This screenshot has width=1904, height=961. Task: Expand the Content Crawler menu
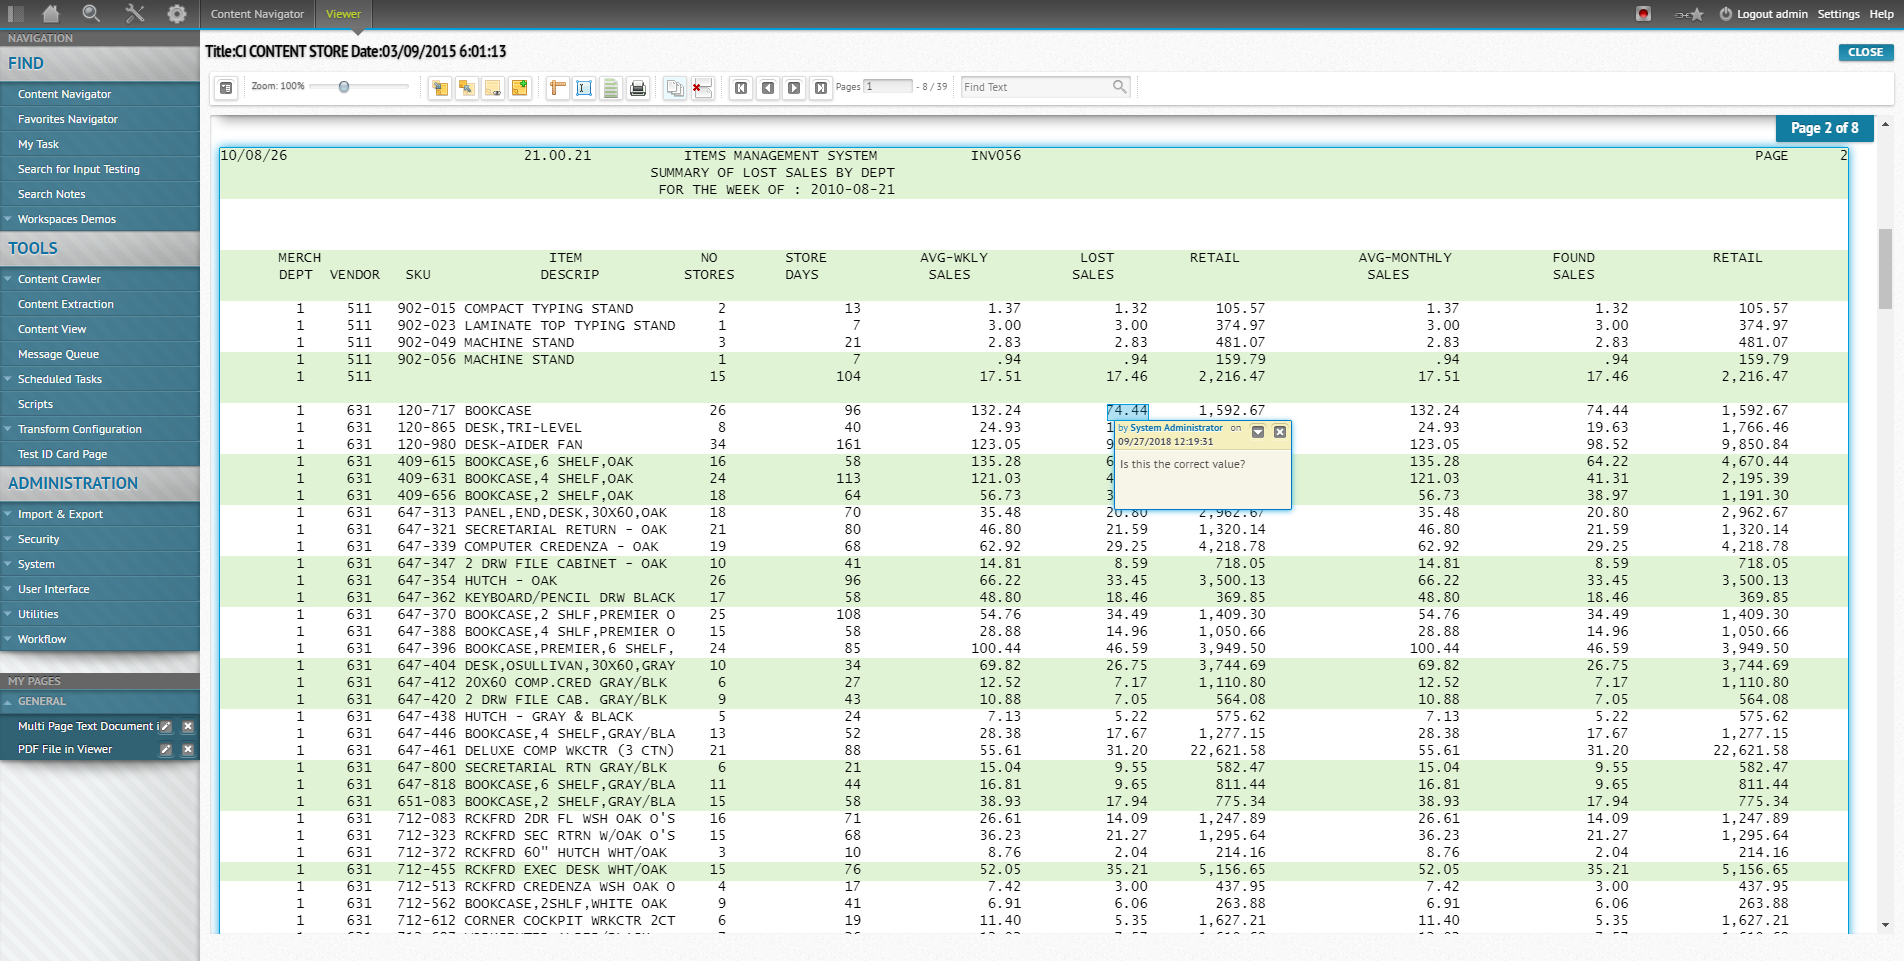point(59,279)
